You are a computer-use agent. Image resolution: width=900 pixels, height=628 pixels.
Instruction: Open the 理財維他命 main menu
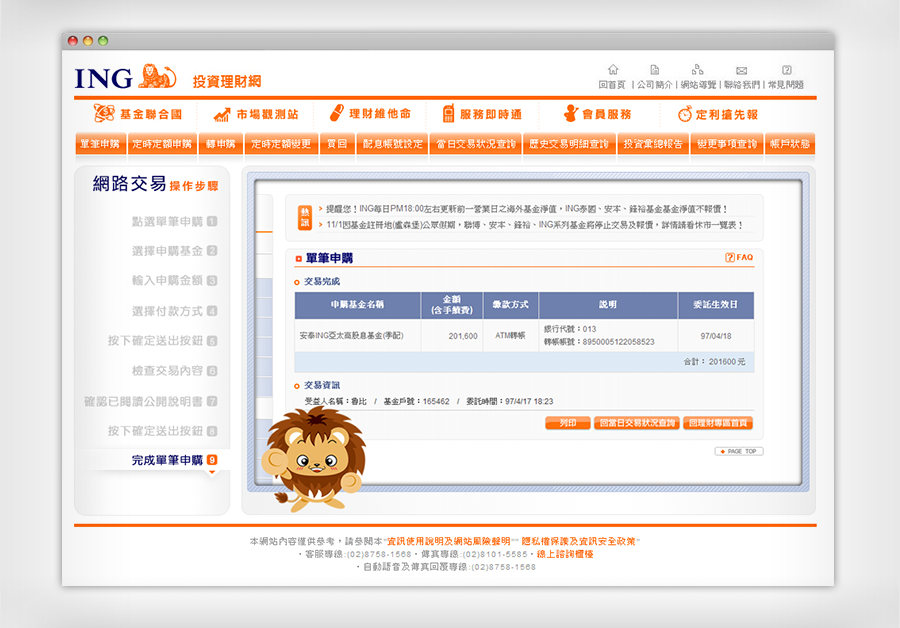[x=370, y=114]
